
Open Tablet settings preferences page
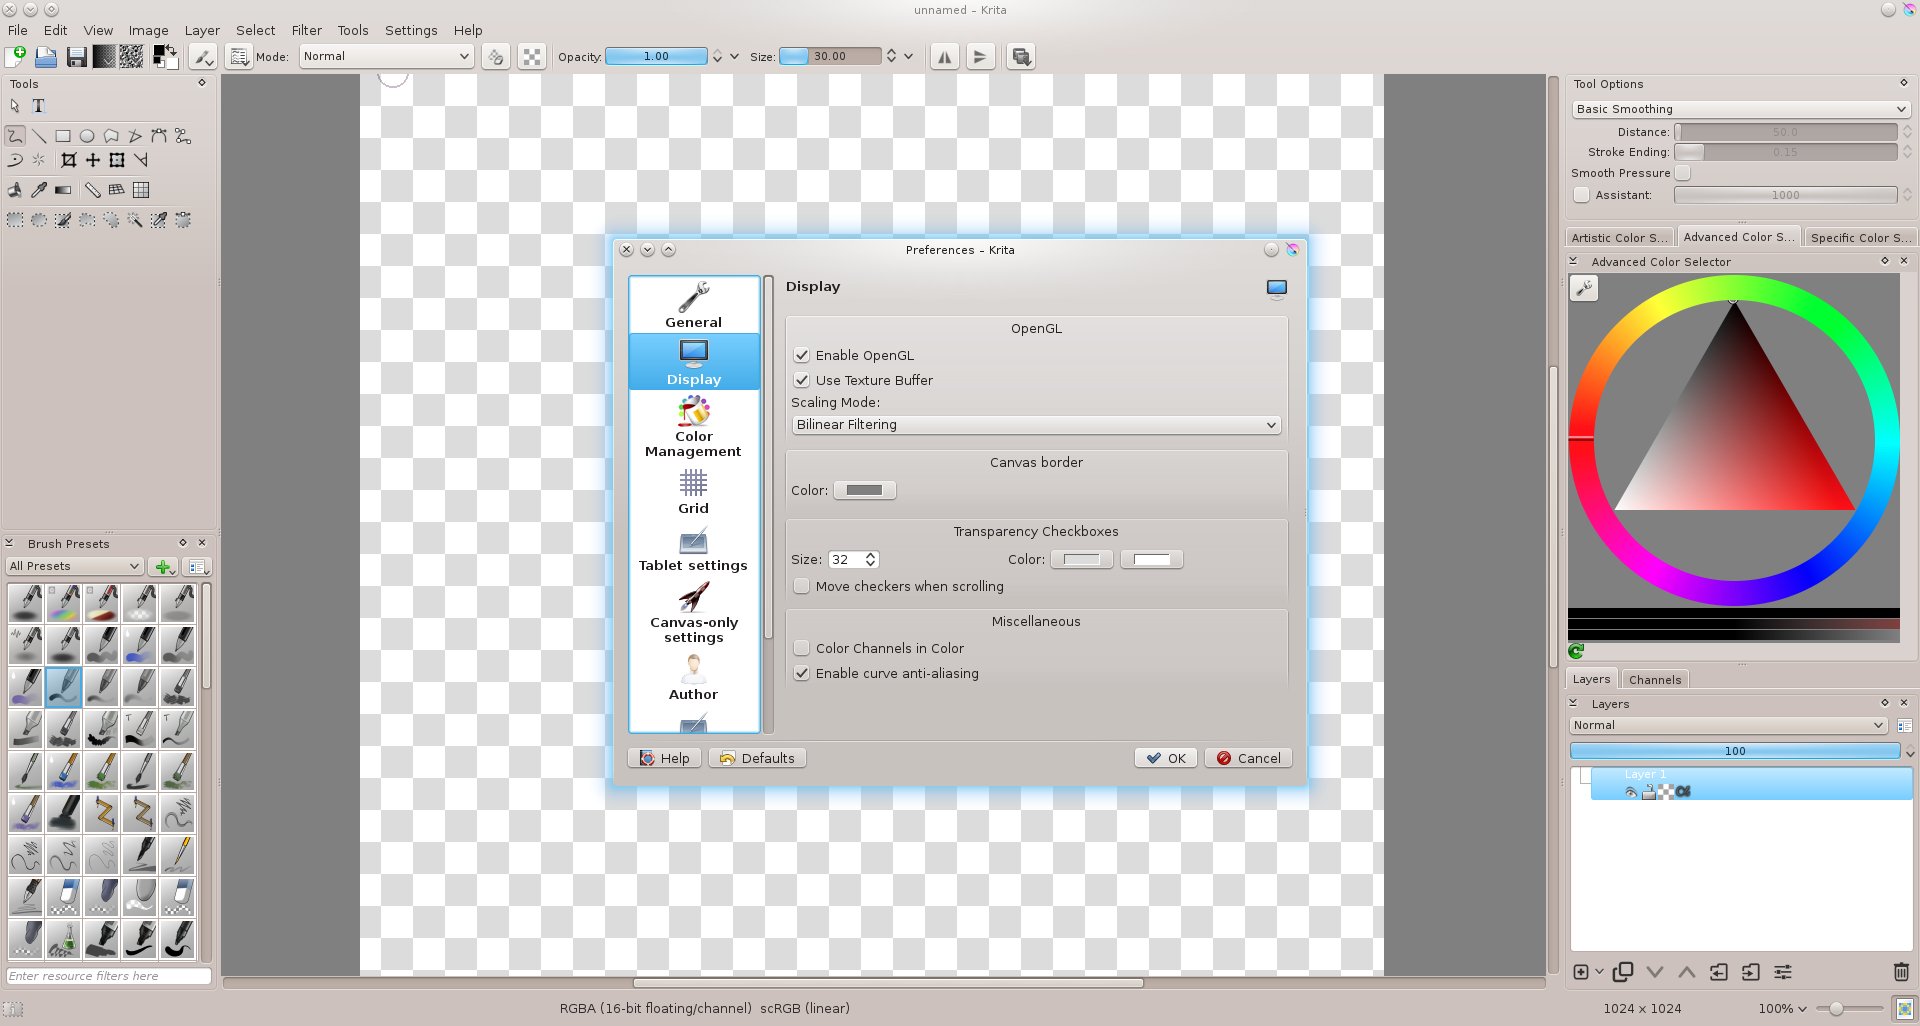(694, 550)
